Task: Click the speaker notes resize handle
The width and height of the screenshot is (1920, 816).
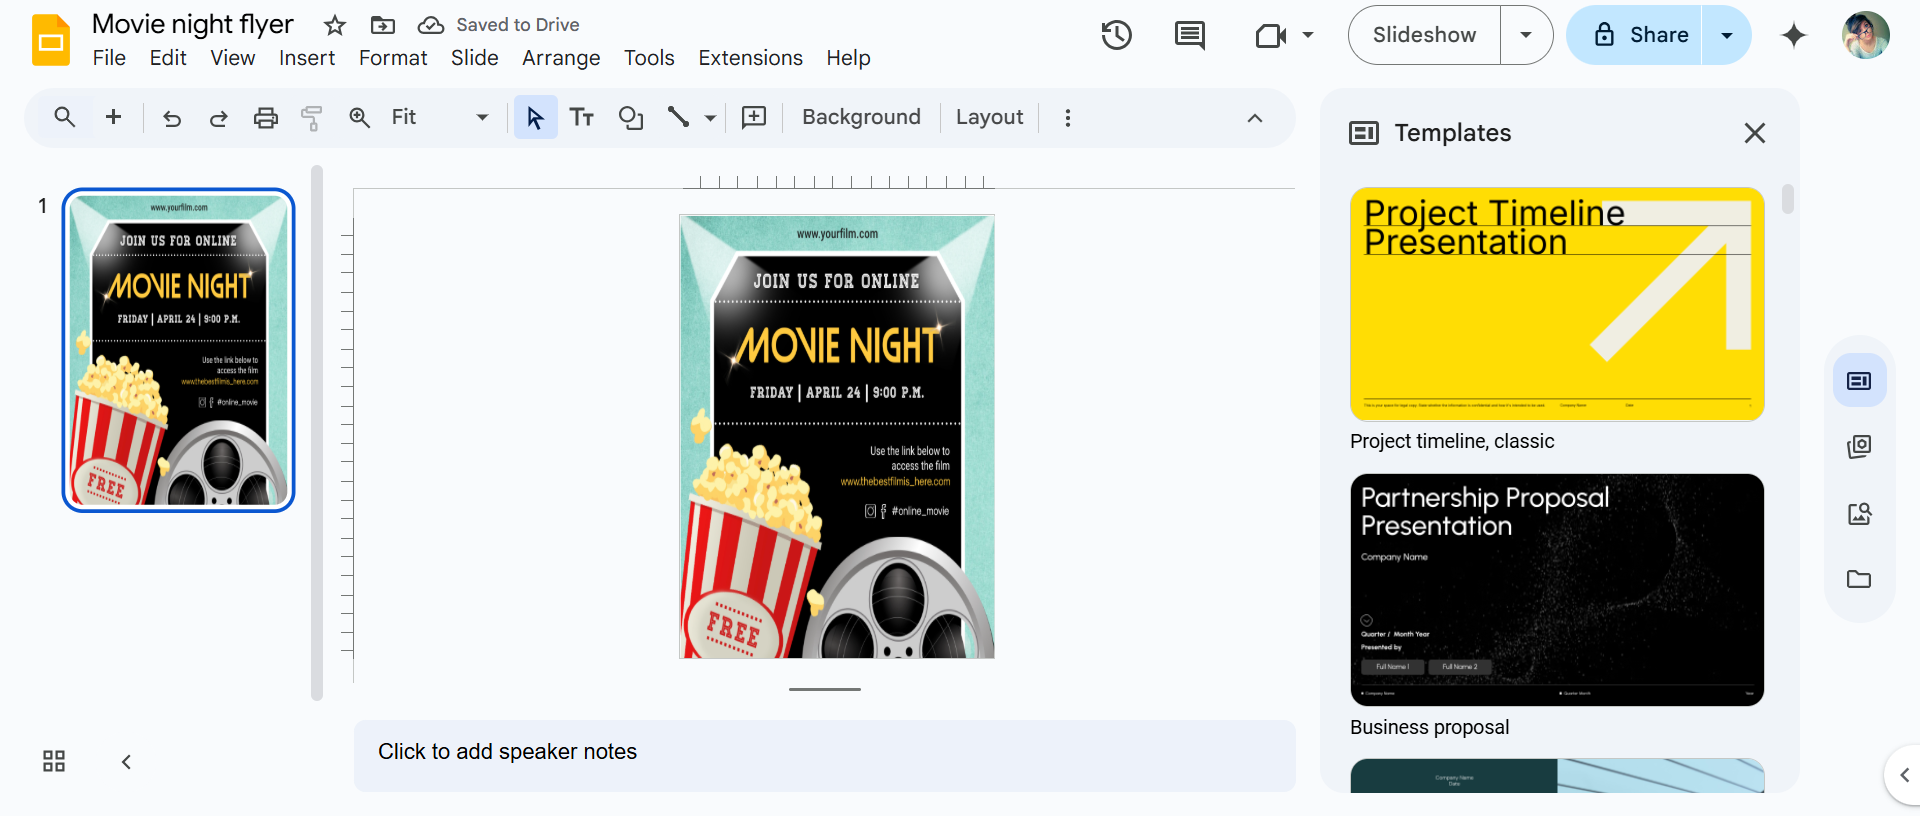Action: [824, 689]
